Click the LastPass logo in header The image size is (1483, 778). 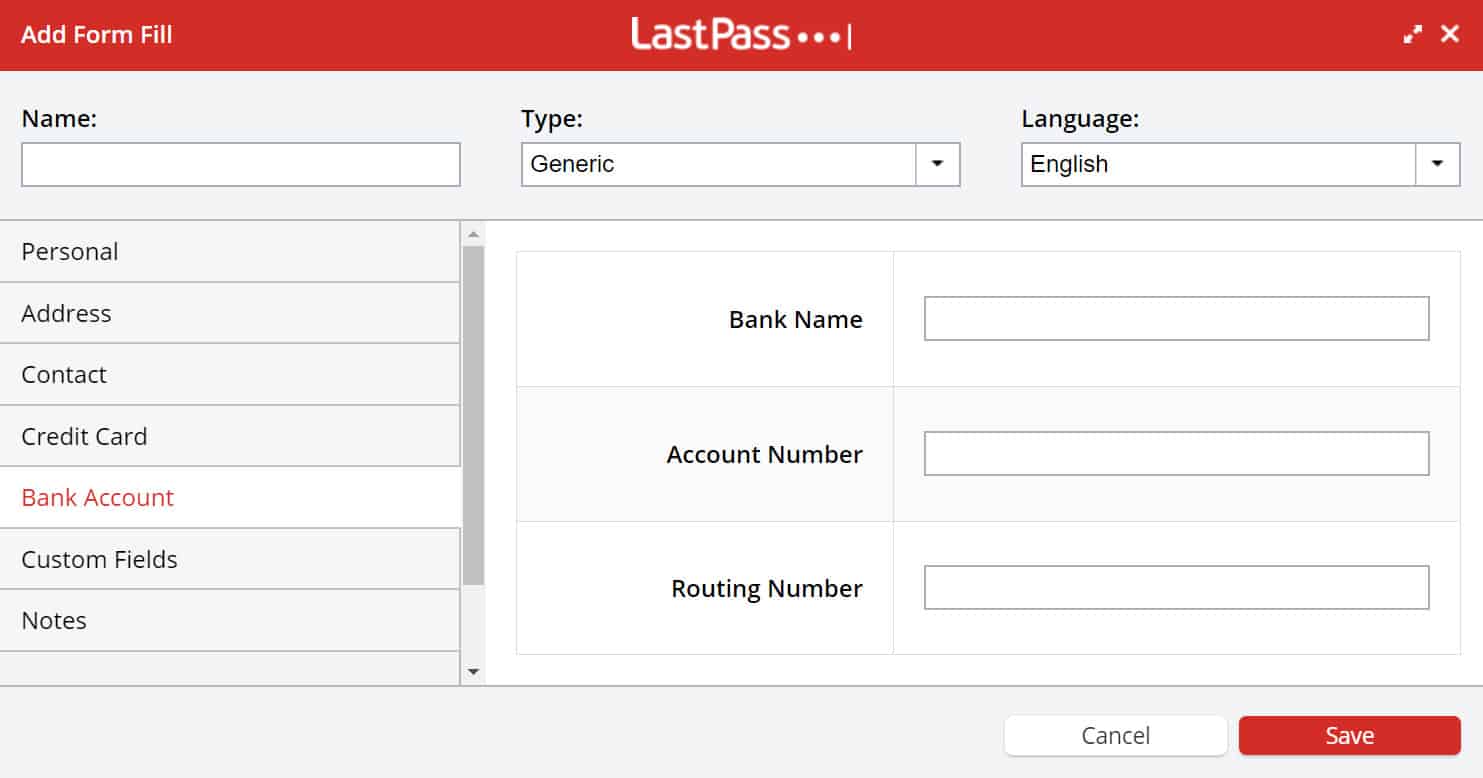[741, 35]
